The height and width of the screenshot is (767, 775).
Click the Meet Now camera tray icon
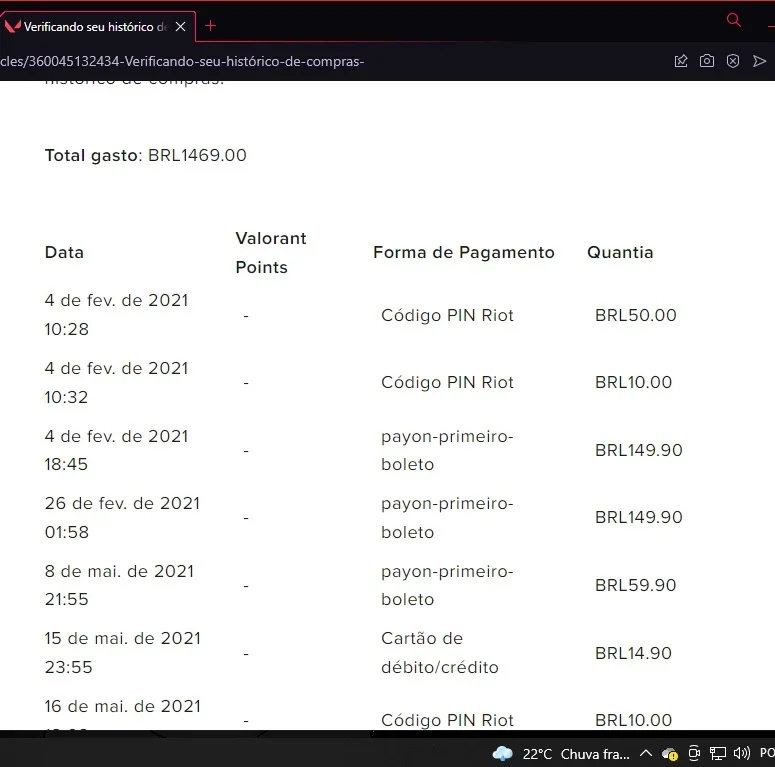click(694, 754)
